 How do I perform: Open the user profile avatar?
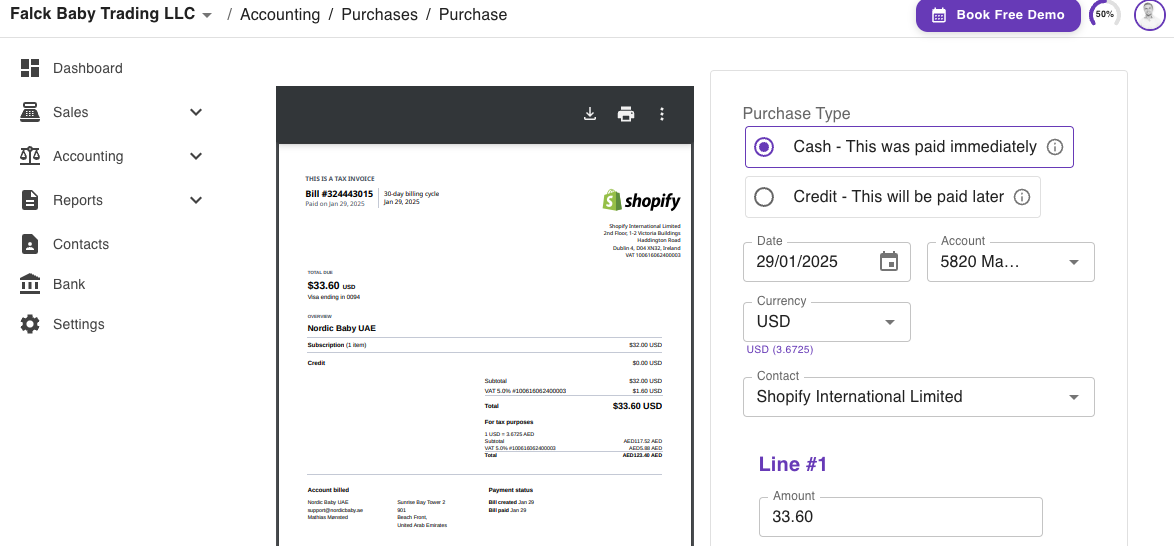[x=1149, y=15]
